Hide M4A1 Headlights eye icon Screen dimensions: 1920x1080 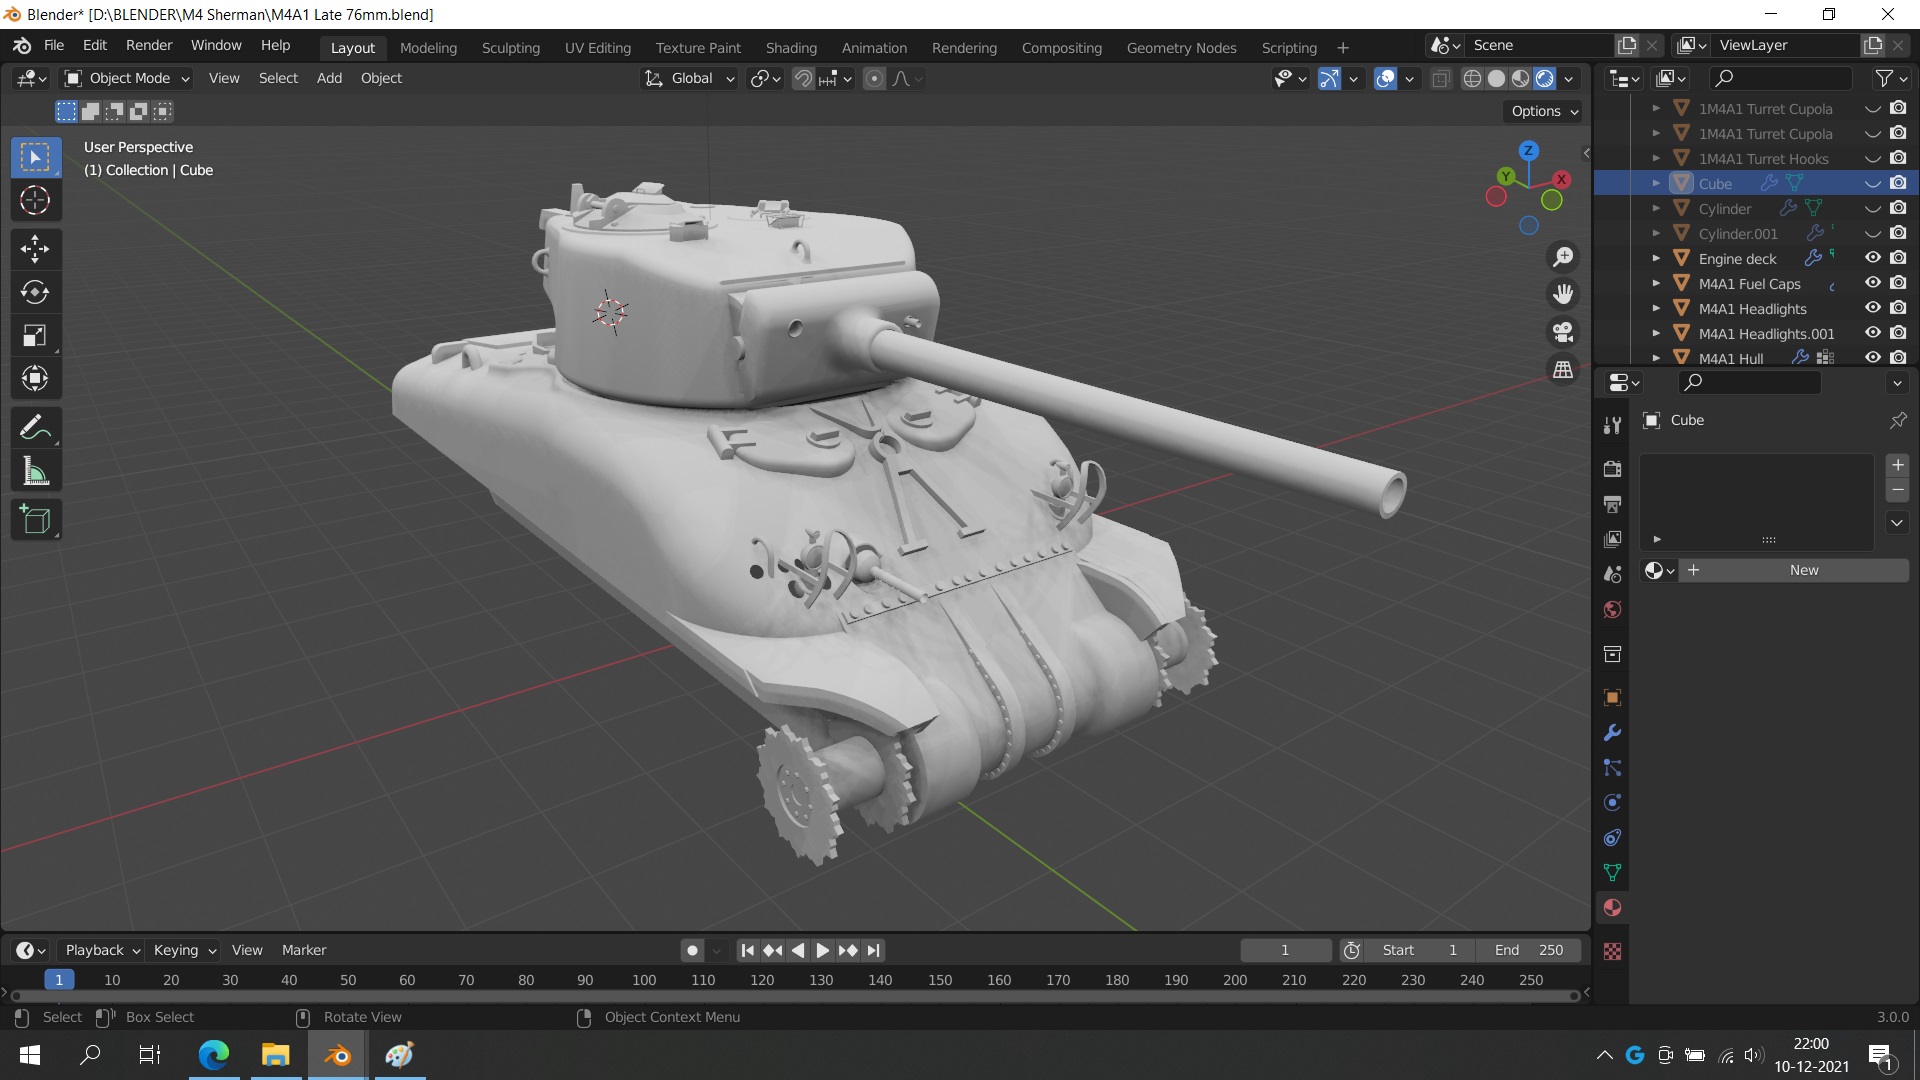click(1873, 308)
